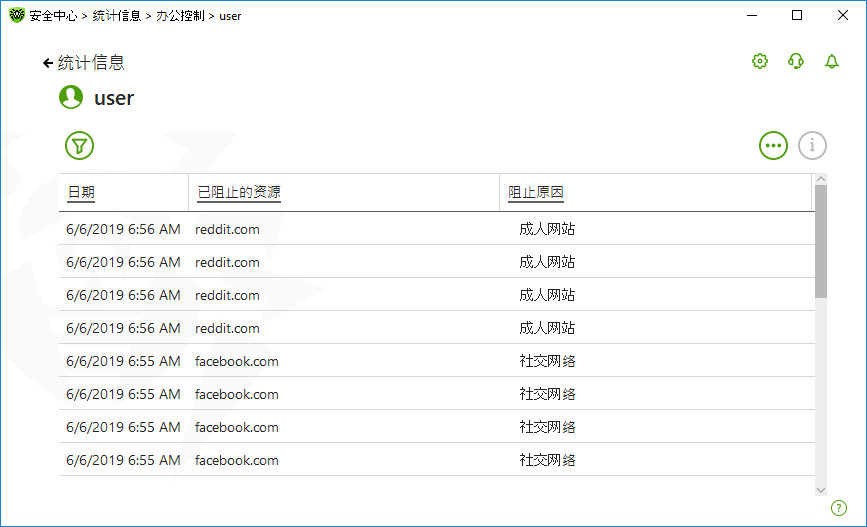Click the support headset icon
Screen dimensions: 867x527
click(796, 62)
